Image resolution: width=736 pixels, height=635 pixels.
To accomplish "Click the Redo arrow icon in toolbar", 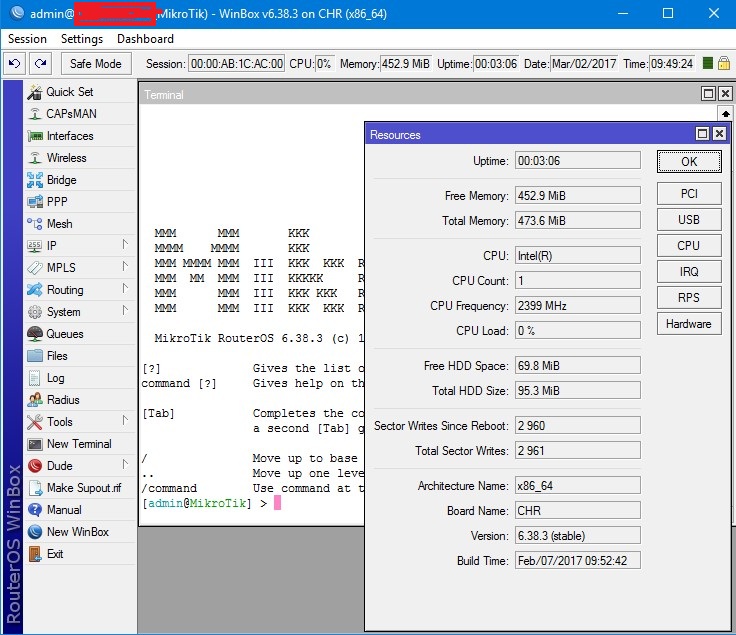I will coord(40,63).
